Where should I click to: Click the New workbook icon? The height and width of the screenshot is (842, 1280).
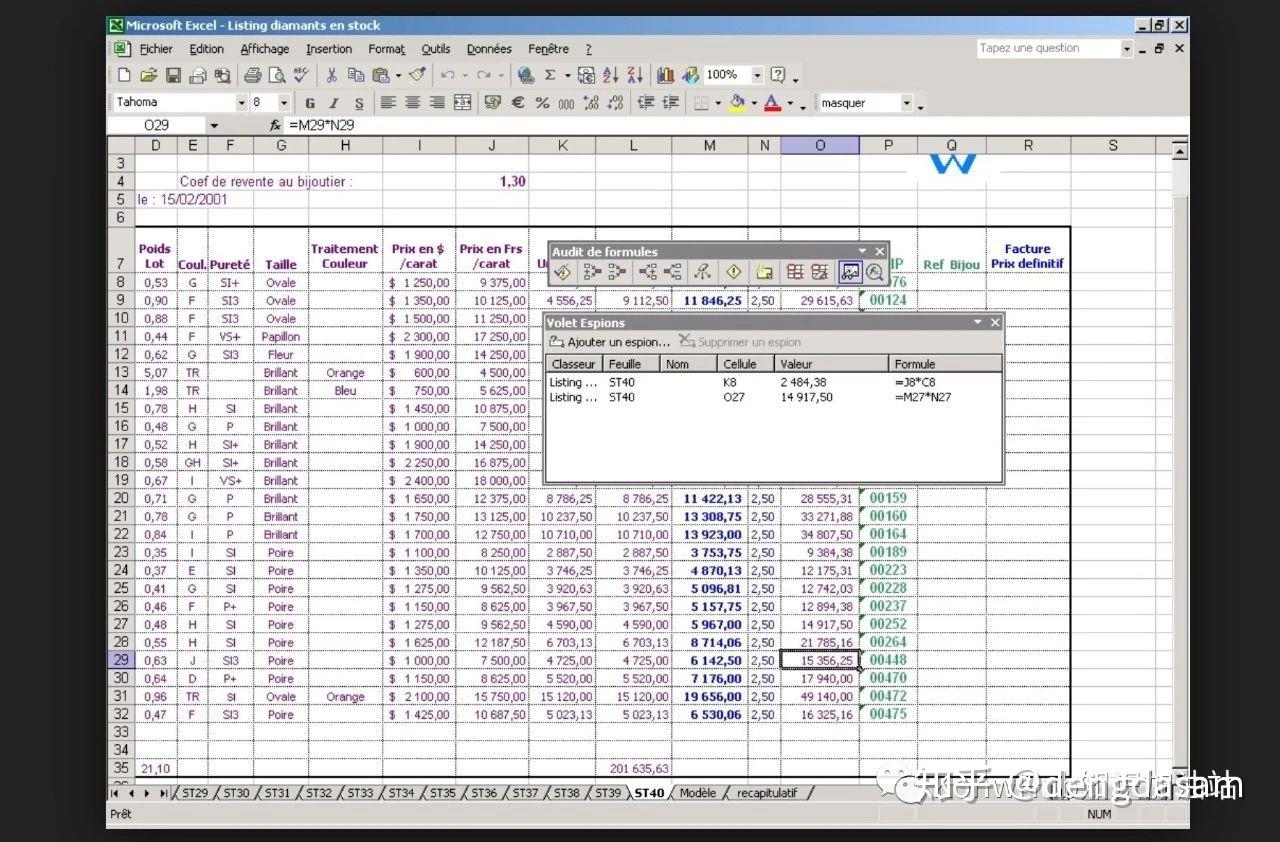coord(124,76)
